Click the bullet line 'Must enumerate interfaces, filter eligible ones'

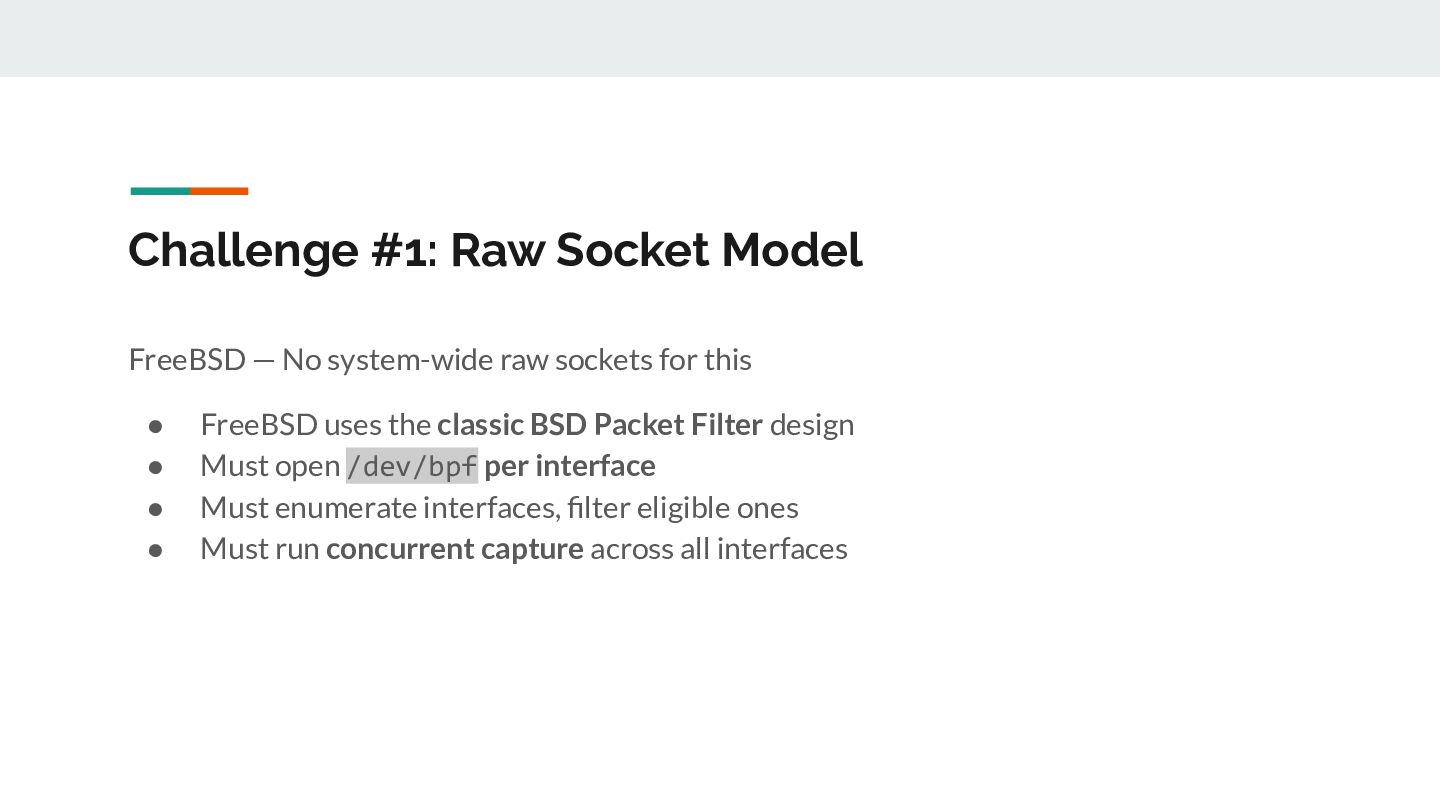[x=499, y=507]
